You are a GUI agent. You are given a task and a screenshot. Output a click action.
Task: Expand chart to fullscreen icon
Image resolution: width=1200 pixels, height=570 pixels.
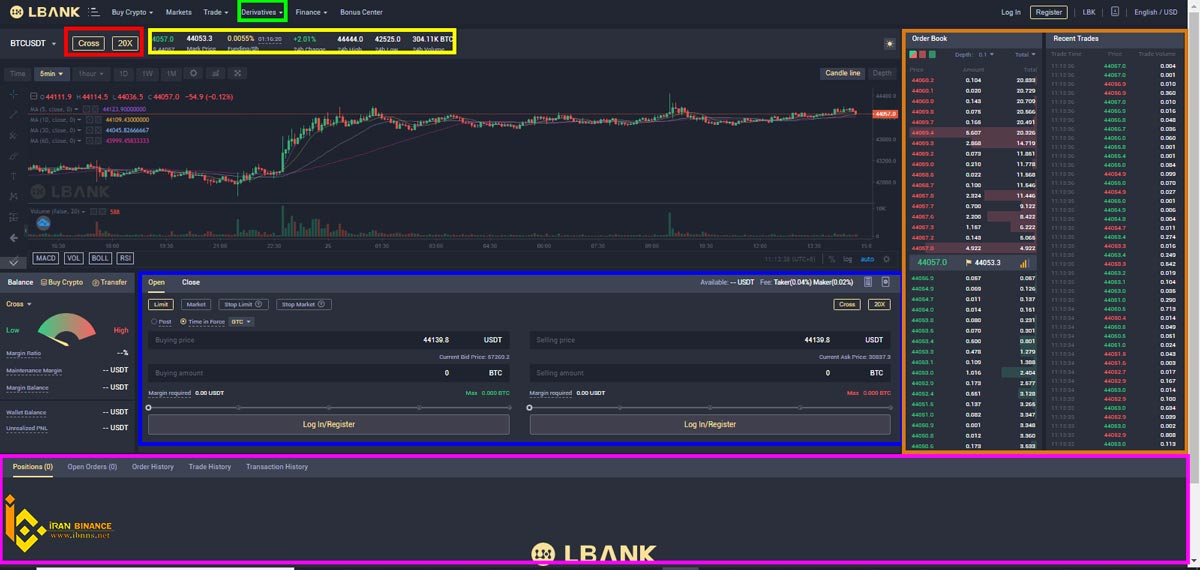point(237,73)
